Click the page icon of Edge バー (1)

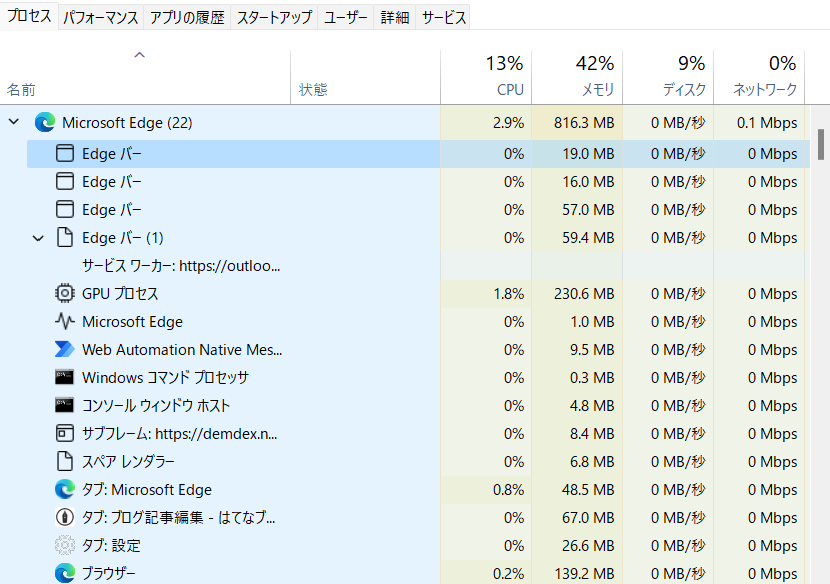click(65, 238)
